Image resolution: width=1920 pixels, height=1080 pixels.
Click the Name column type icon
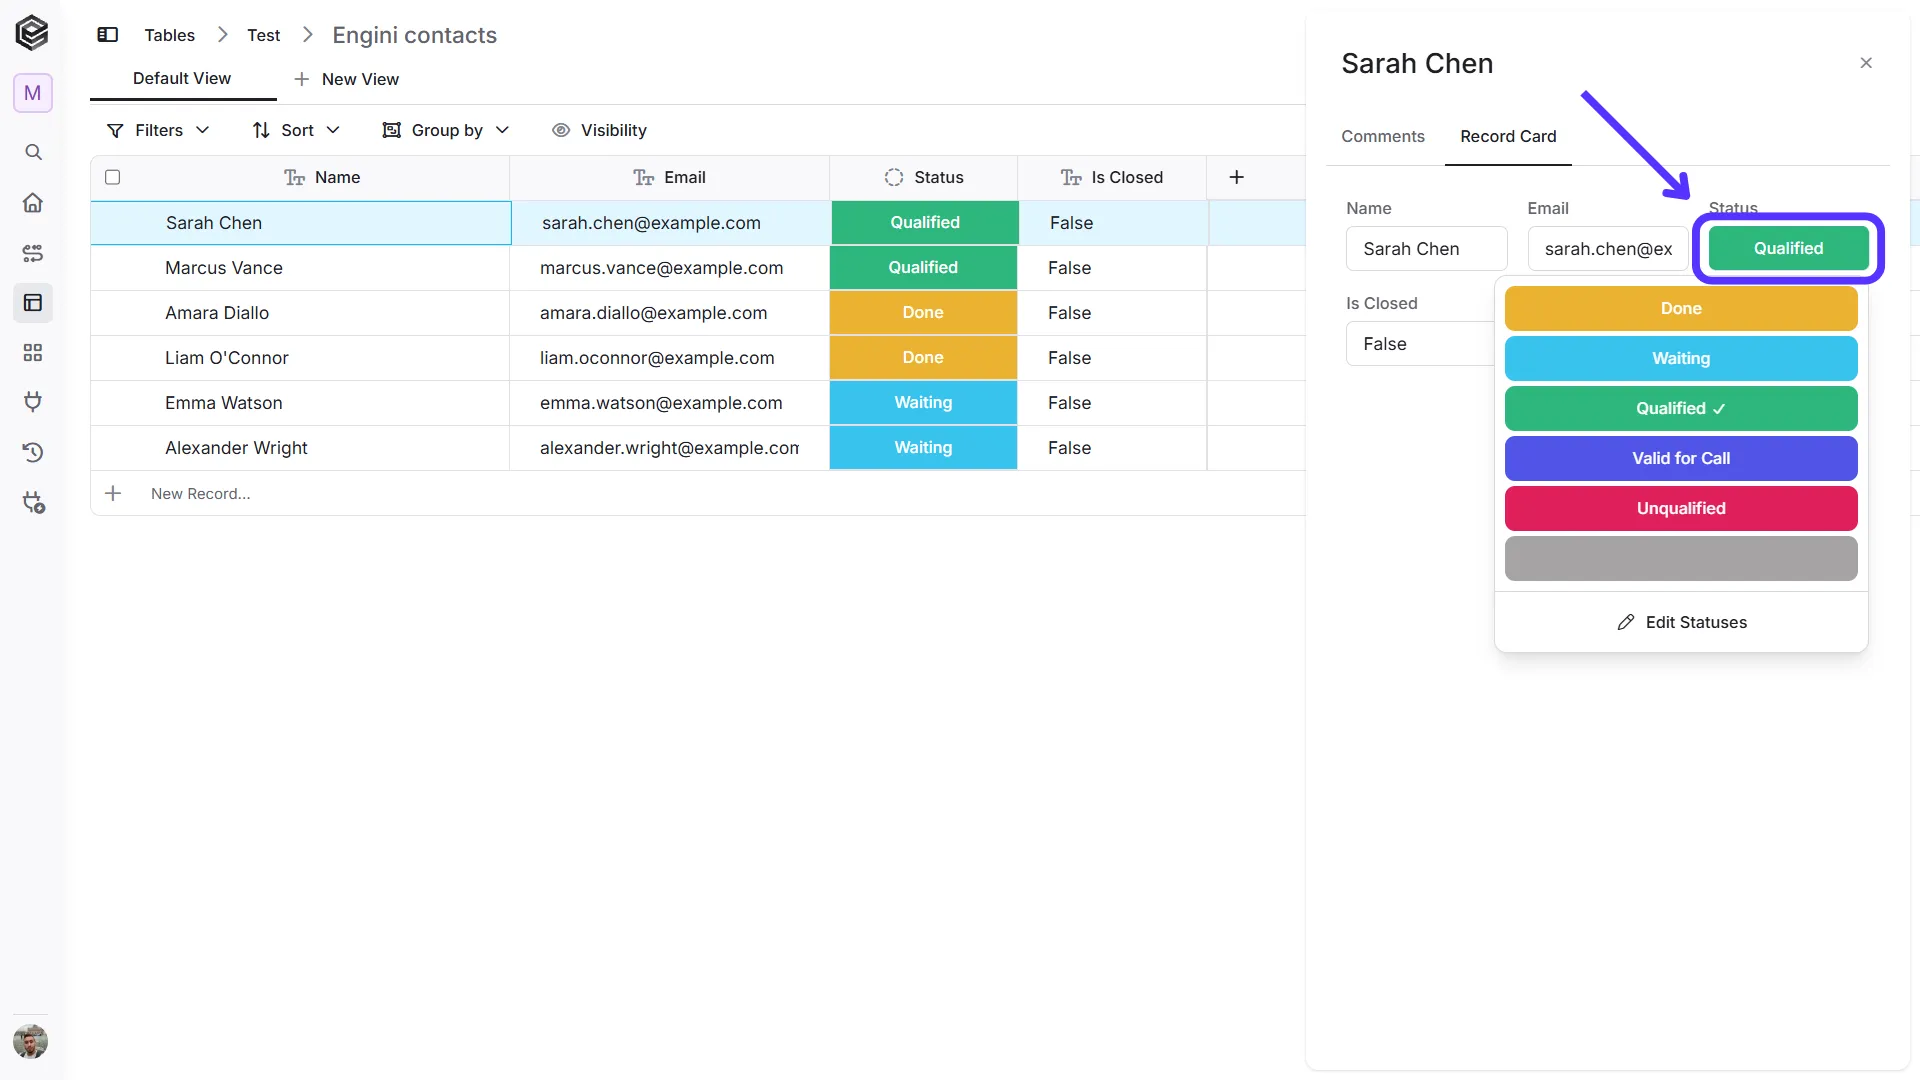(294, 178)
